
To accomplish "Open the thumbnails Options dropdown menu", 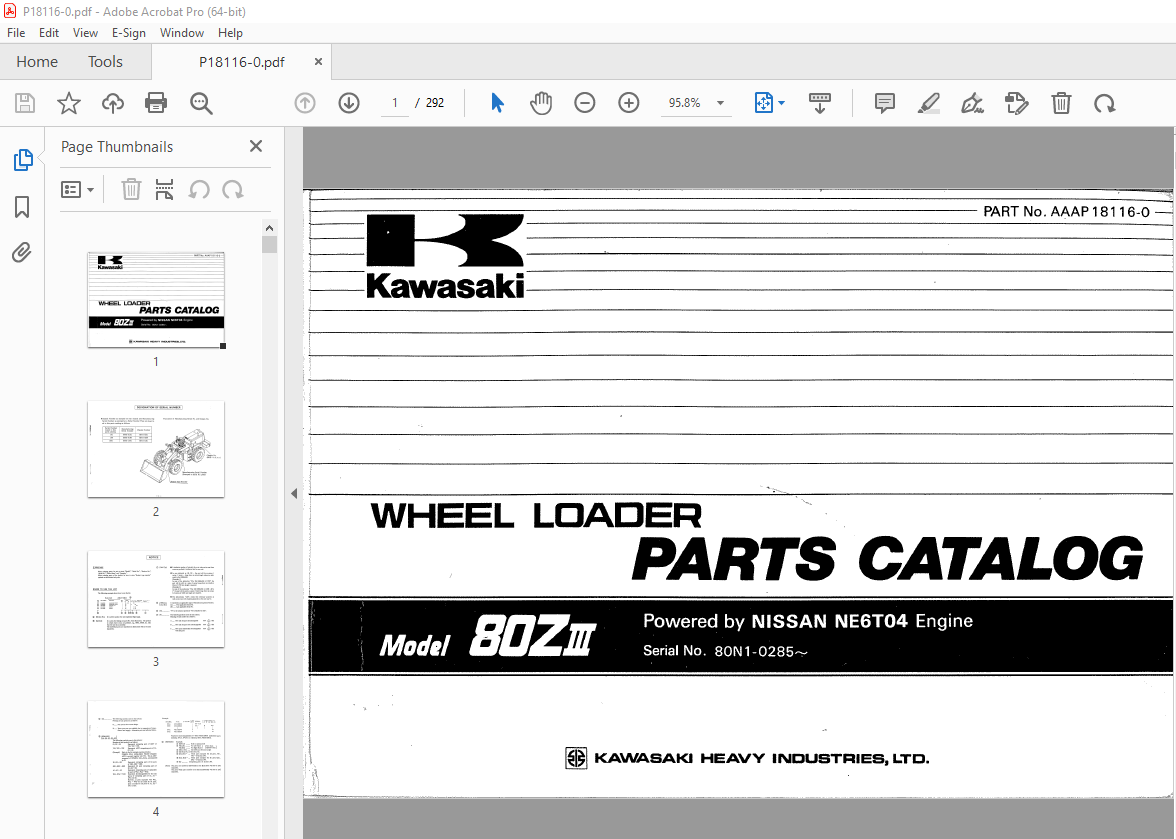I will pyautogui.click(x=77, y=190).
